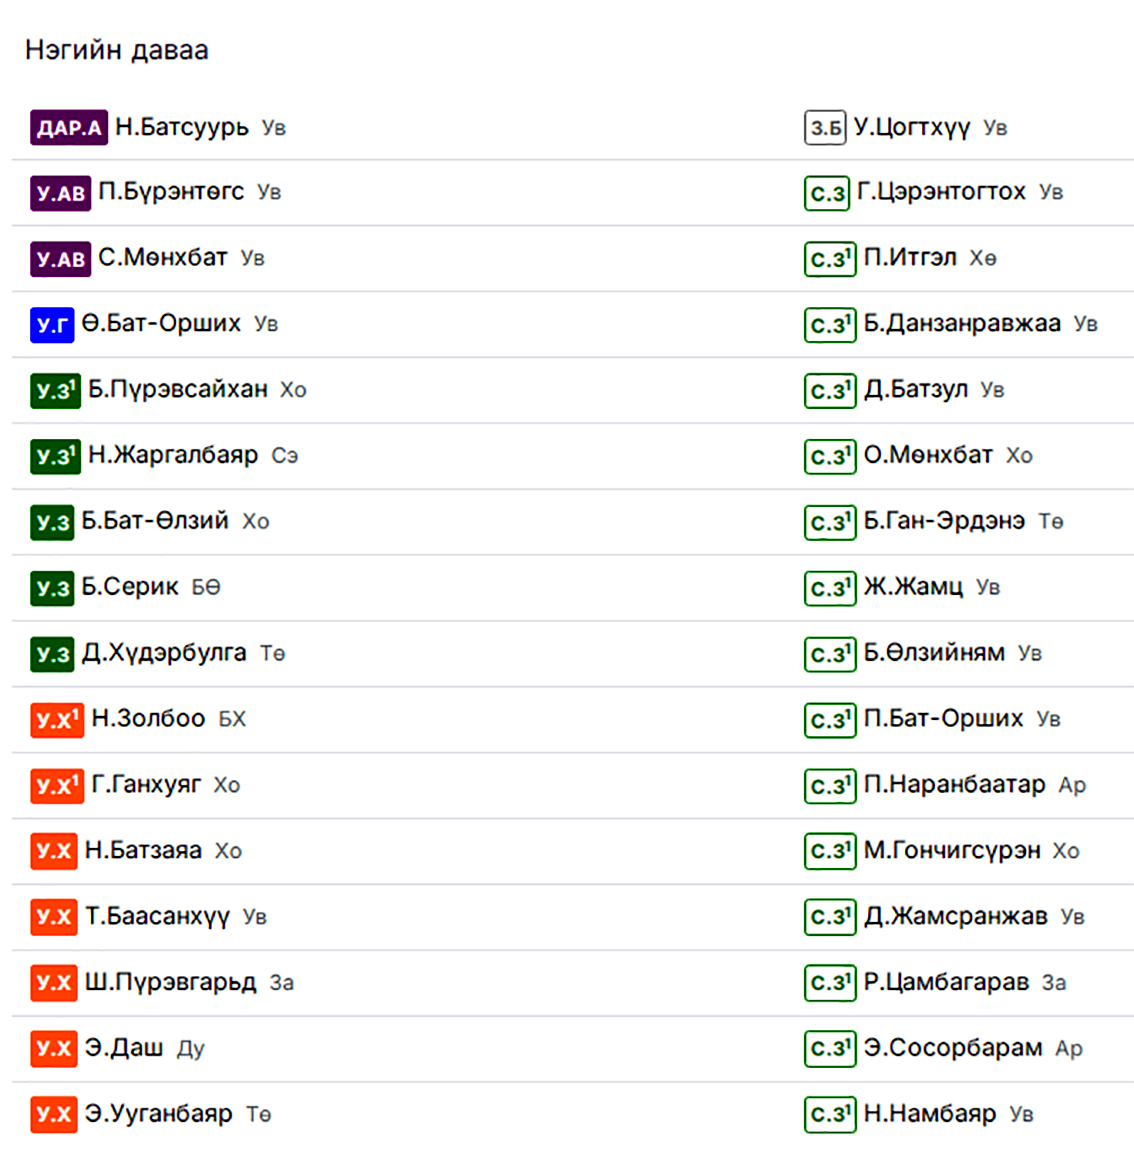Open wrestler С.Мөнхбат's profile
Screen dimensions: 1134x1169
[163, 258]
